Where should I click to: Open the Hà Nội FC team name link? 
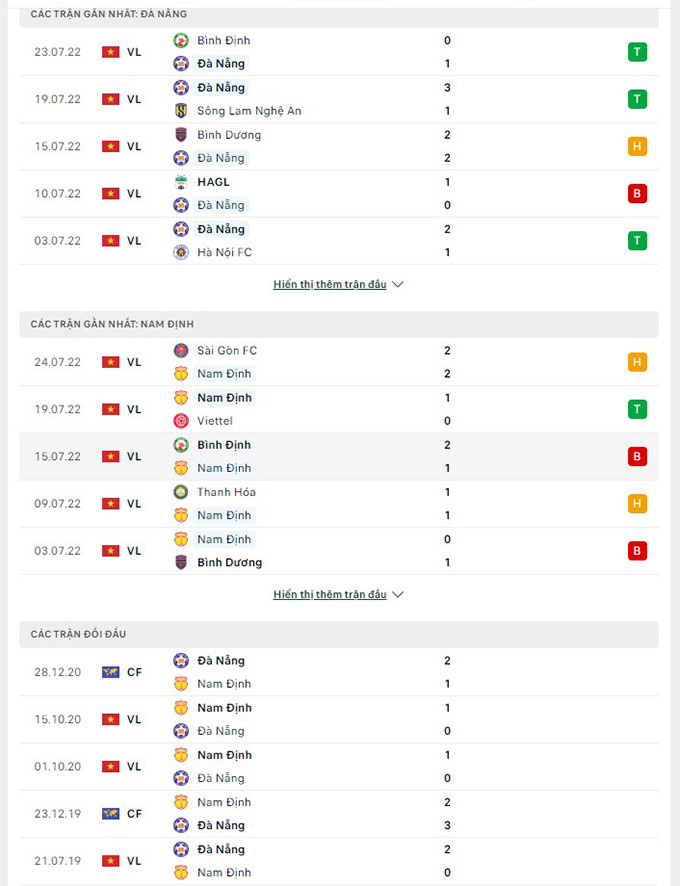pos(224,252)
